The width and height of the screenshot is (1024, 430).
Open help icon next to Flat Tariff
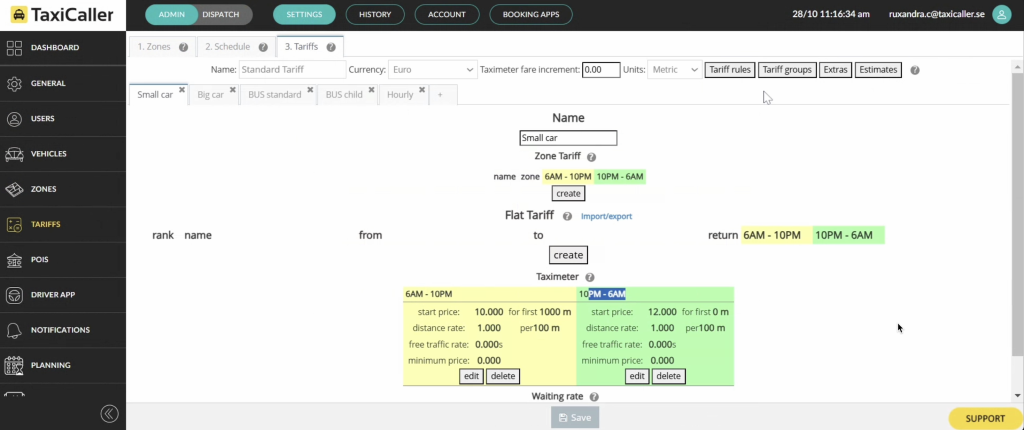568,216
